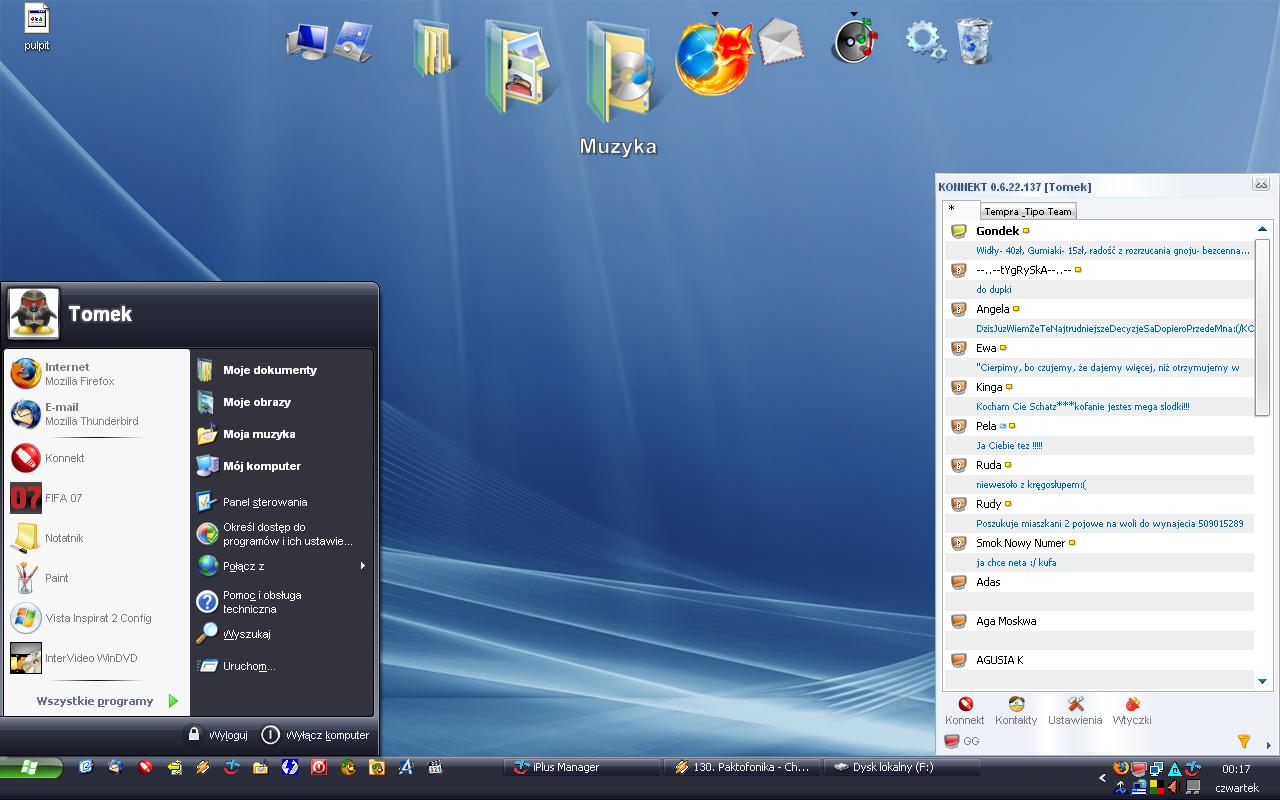Launch Paint from the Start menu

(96, 578)
